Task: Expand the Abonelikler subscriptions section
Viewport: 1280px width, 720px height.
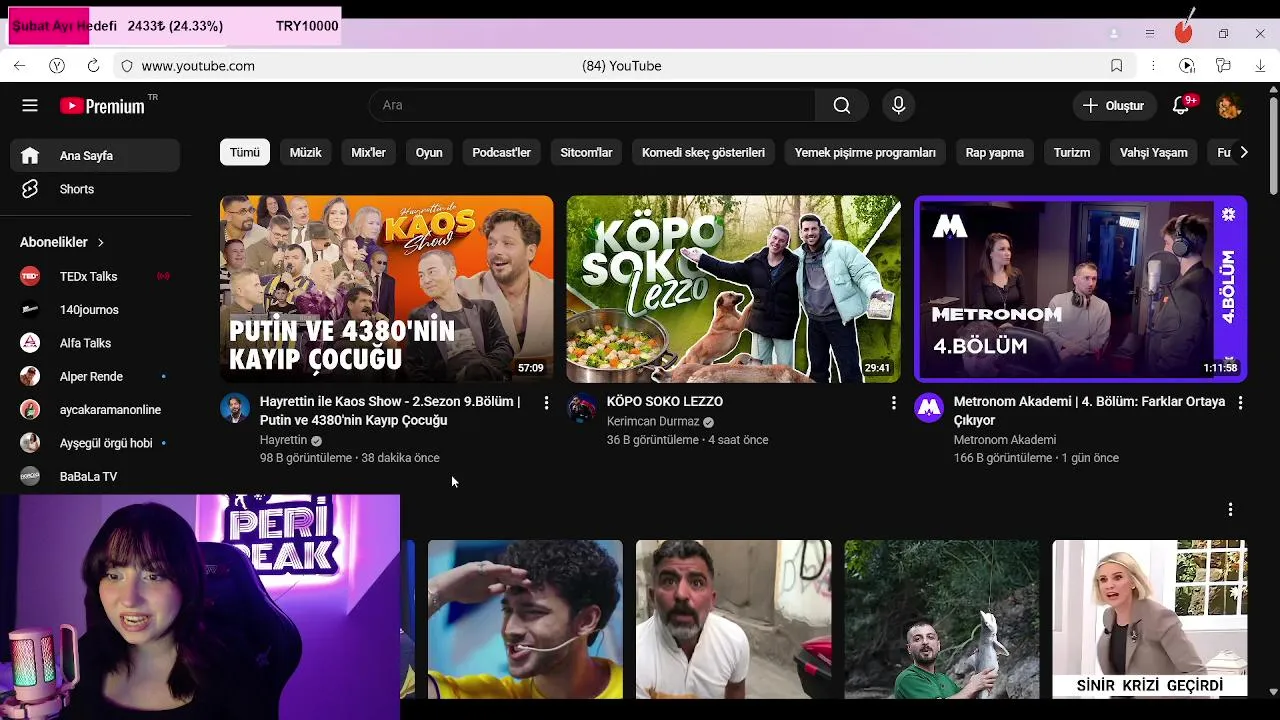Action: [62, 242]
